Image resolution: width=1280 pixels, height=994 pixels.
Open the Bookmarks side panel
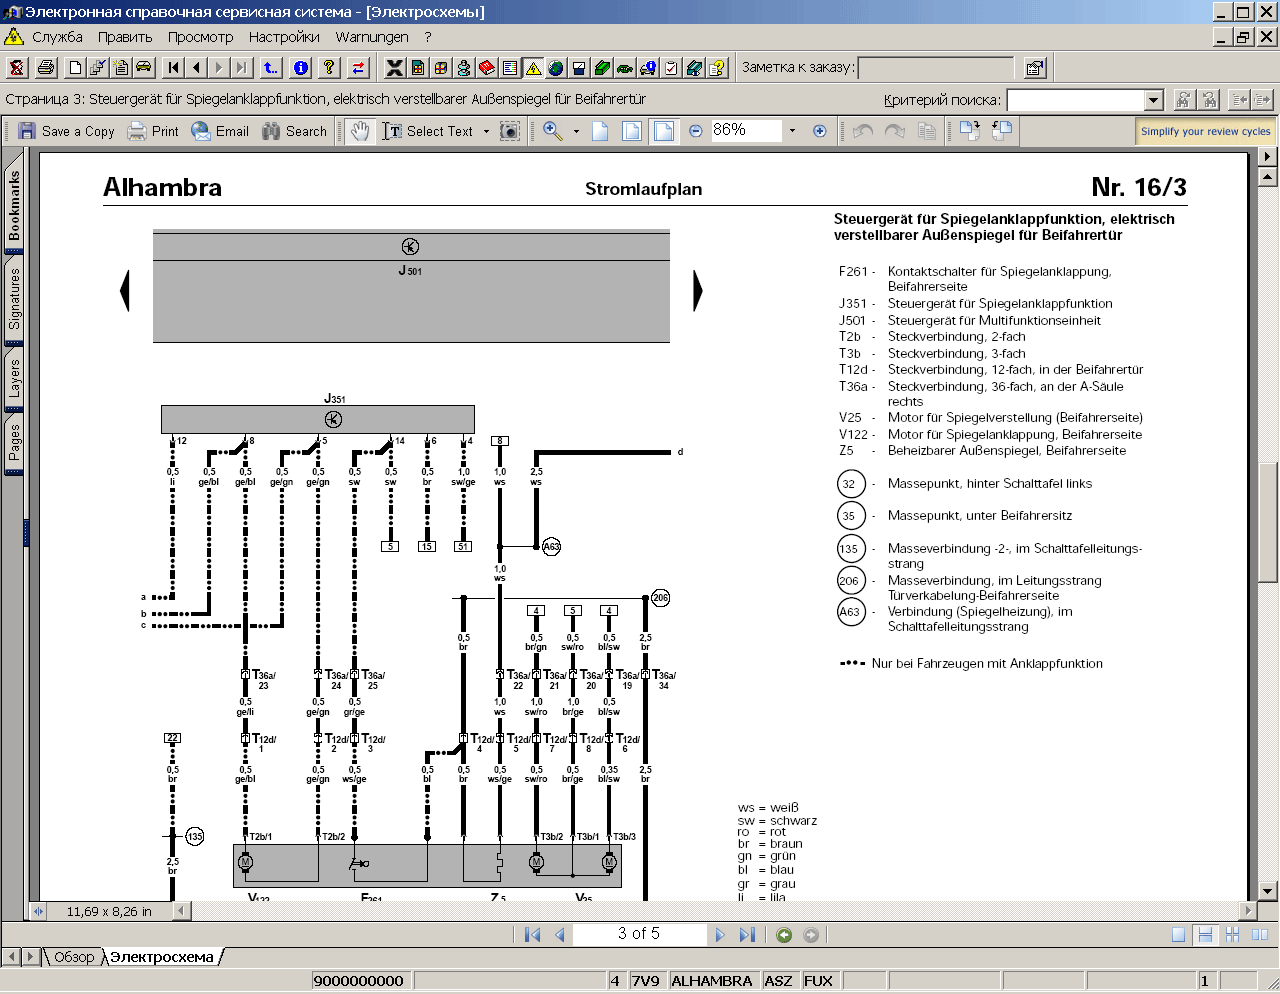coord(14,205)
